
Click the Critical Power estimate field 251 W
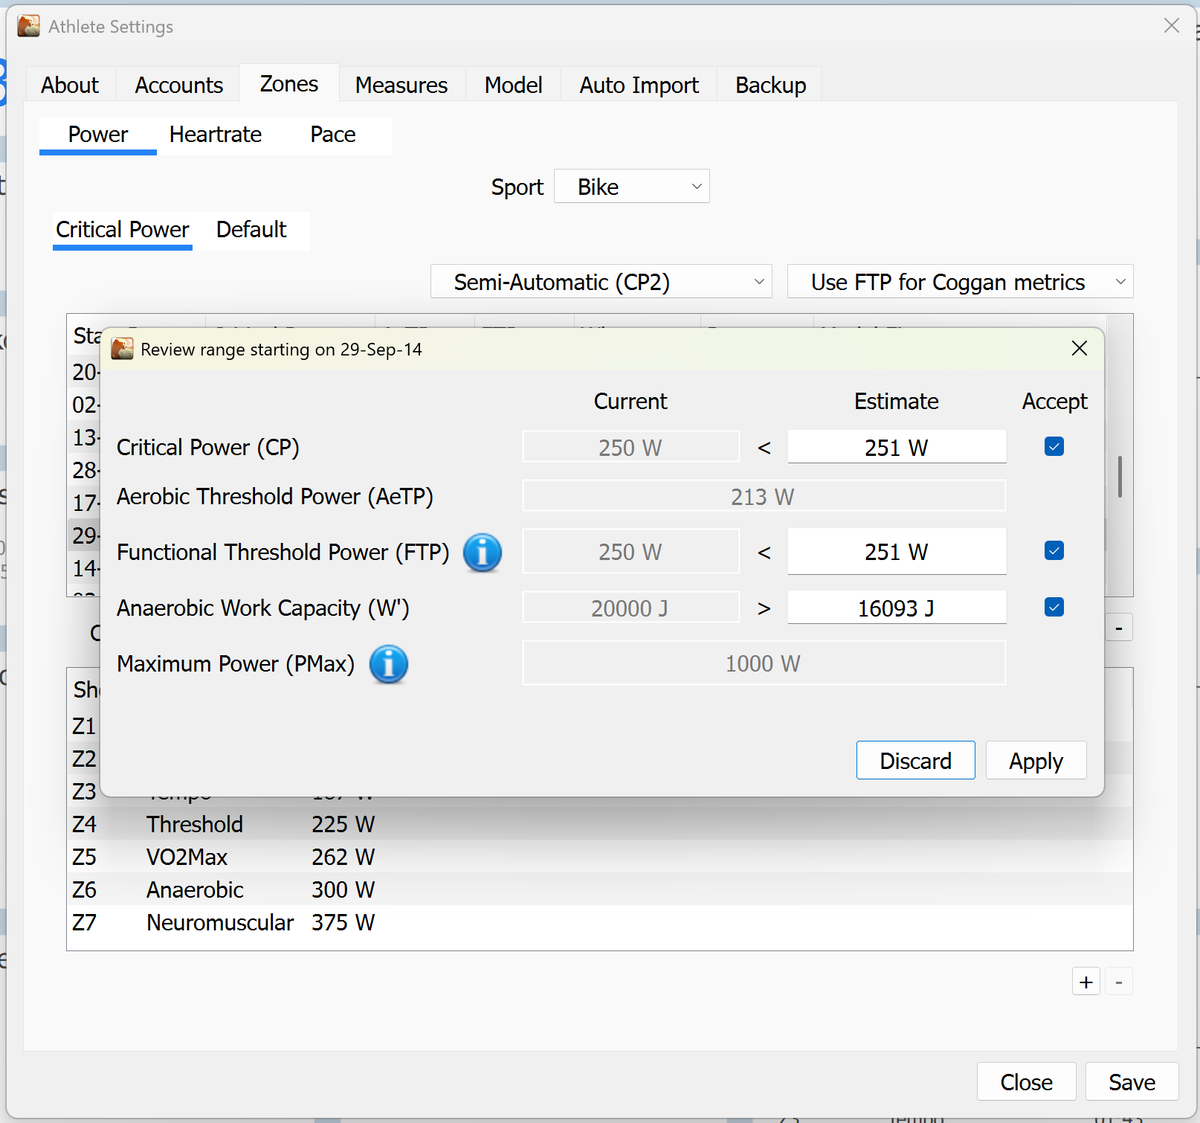point(897,447)
